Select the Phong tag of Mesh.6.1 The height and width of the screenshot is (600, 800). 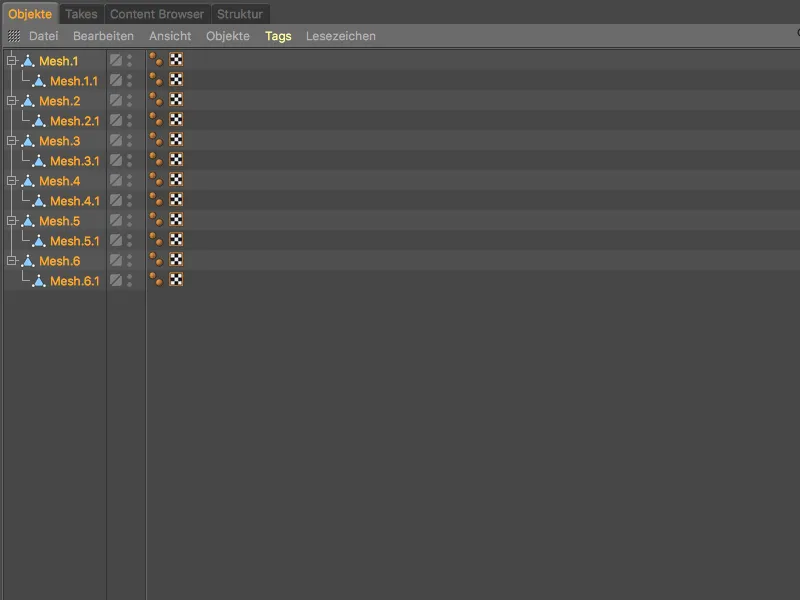coord(156,280)
